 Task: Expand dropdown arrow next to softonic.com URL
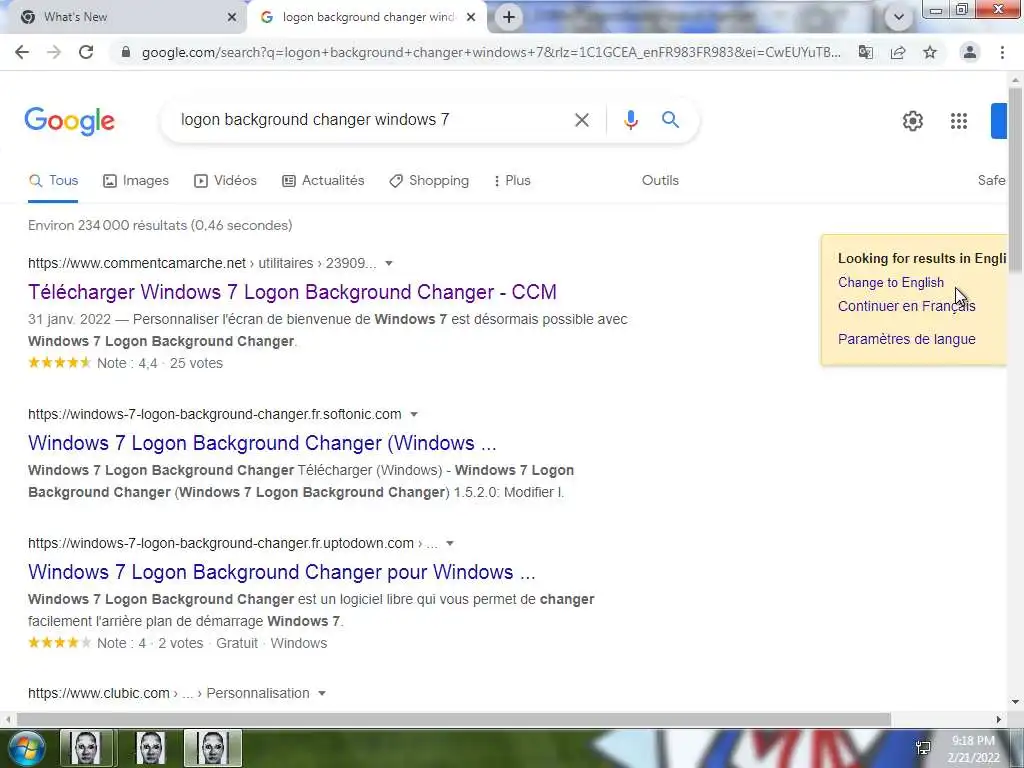coord(414,414)
